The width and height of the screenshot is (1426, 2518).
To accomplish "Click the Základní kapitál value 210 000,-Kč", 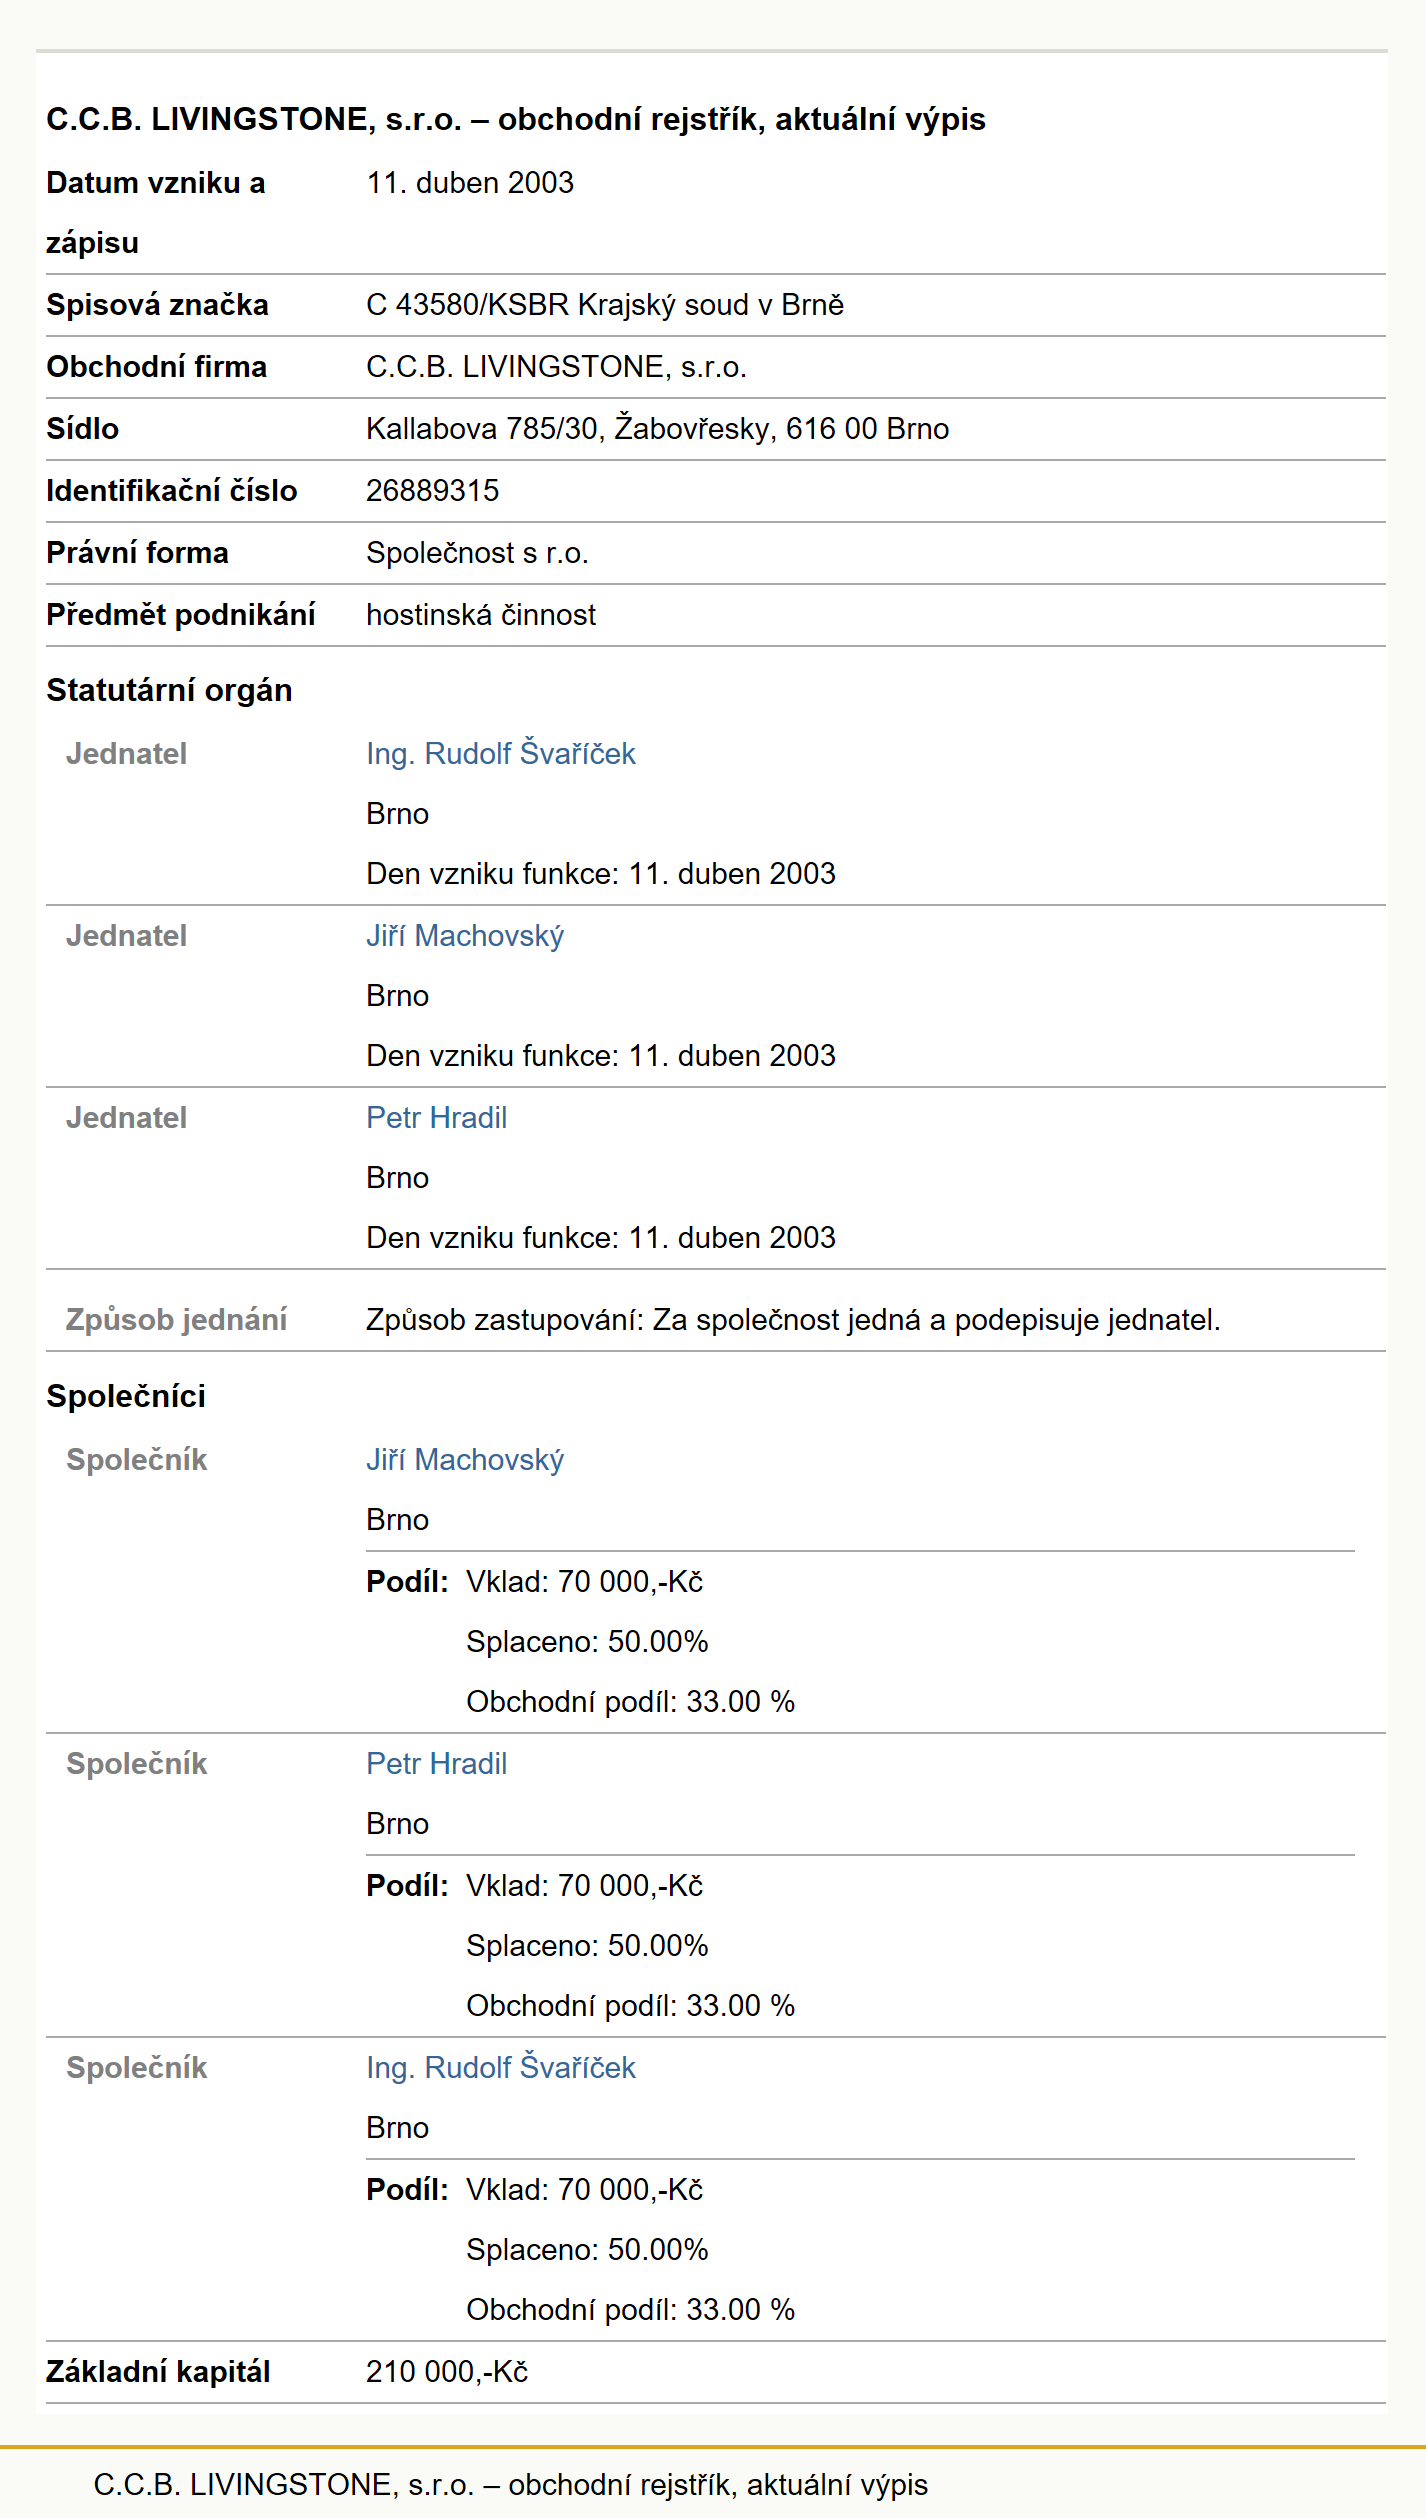I will coord(447,2371).
